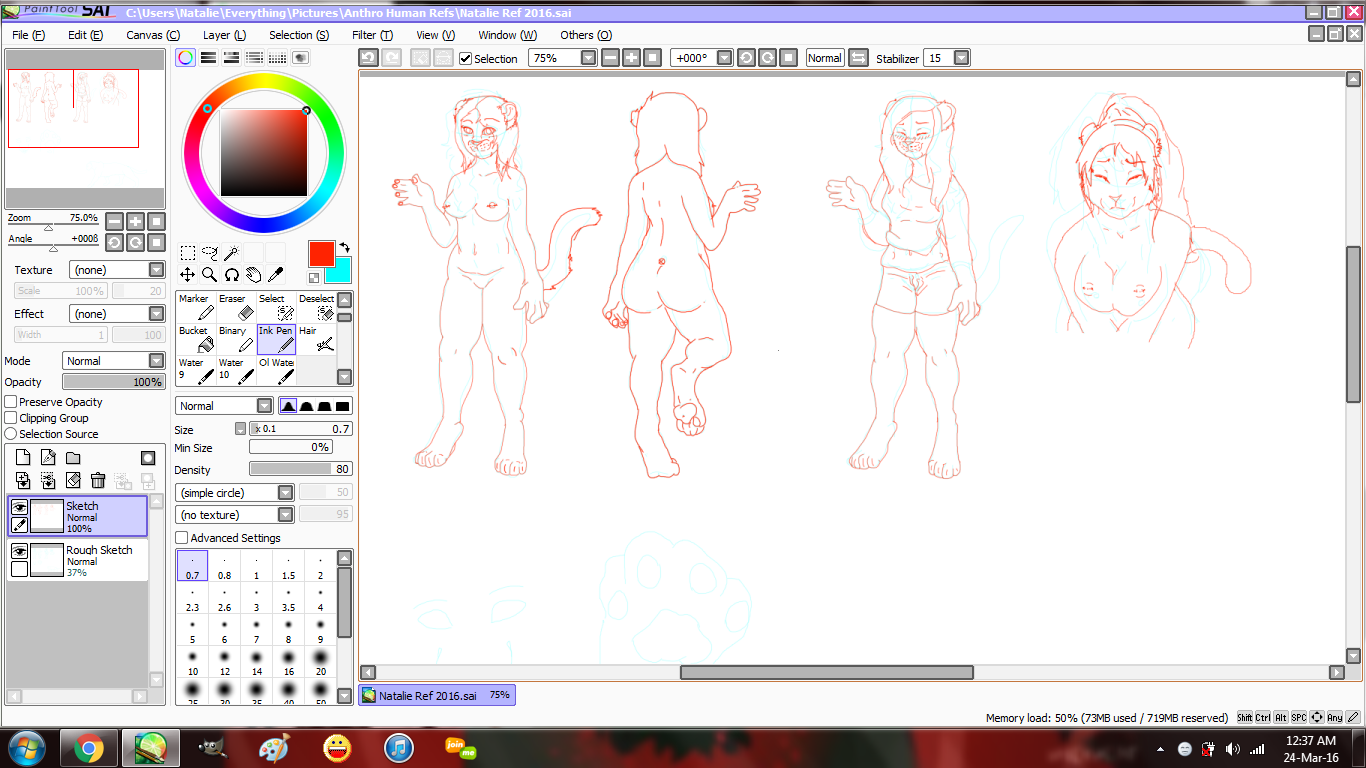The height and width of the screenshot is (768, 1366).
Task: Click the Normal view button in toolbar
Action: pos(825,58)
